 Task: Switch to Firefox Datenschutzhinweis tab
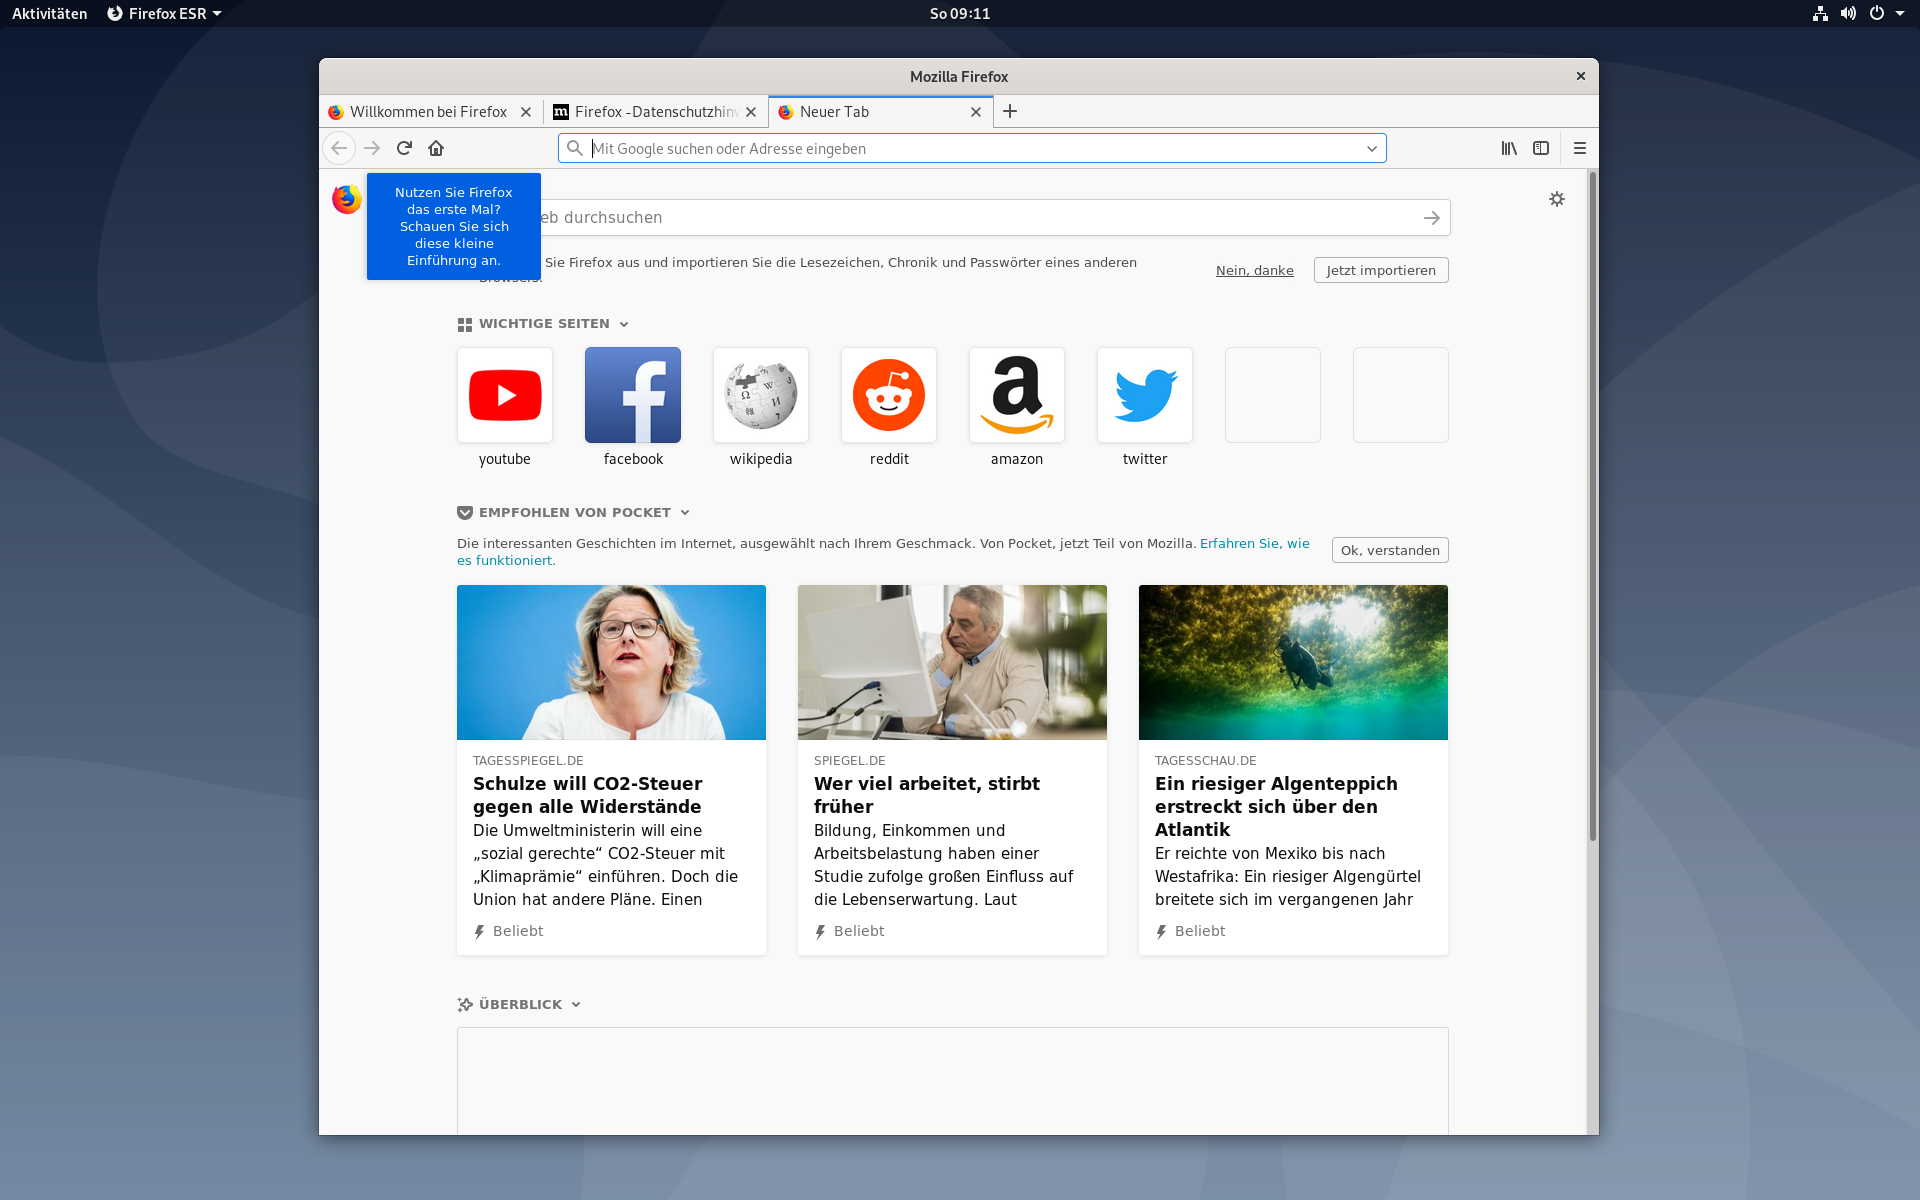[x=655, y=112]
